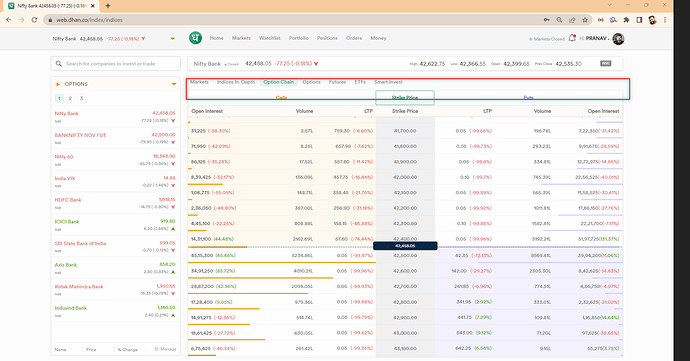Image resolution: width=690 pixels, height=361 pixels.
Task: Click the site lock icon in address bar
Action: point(50,20)
